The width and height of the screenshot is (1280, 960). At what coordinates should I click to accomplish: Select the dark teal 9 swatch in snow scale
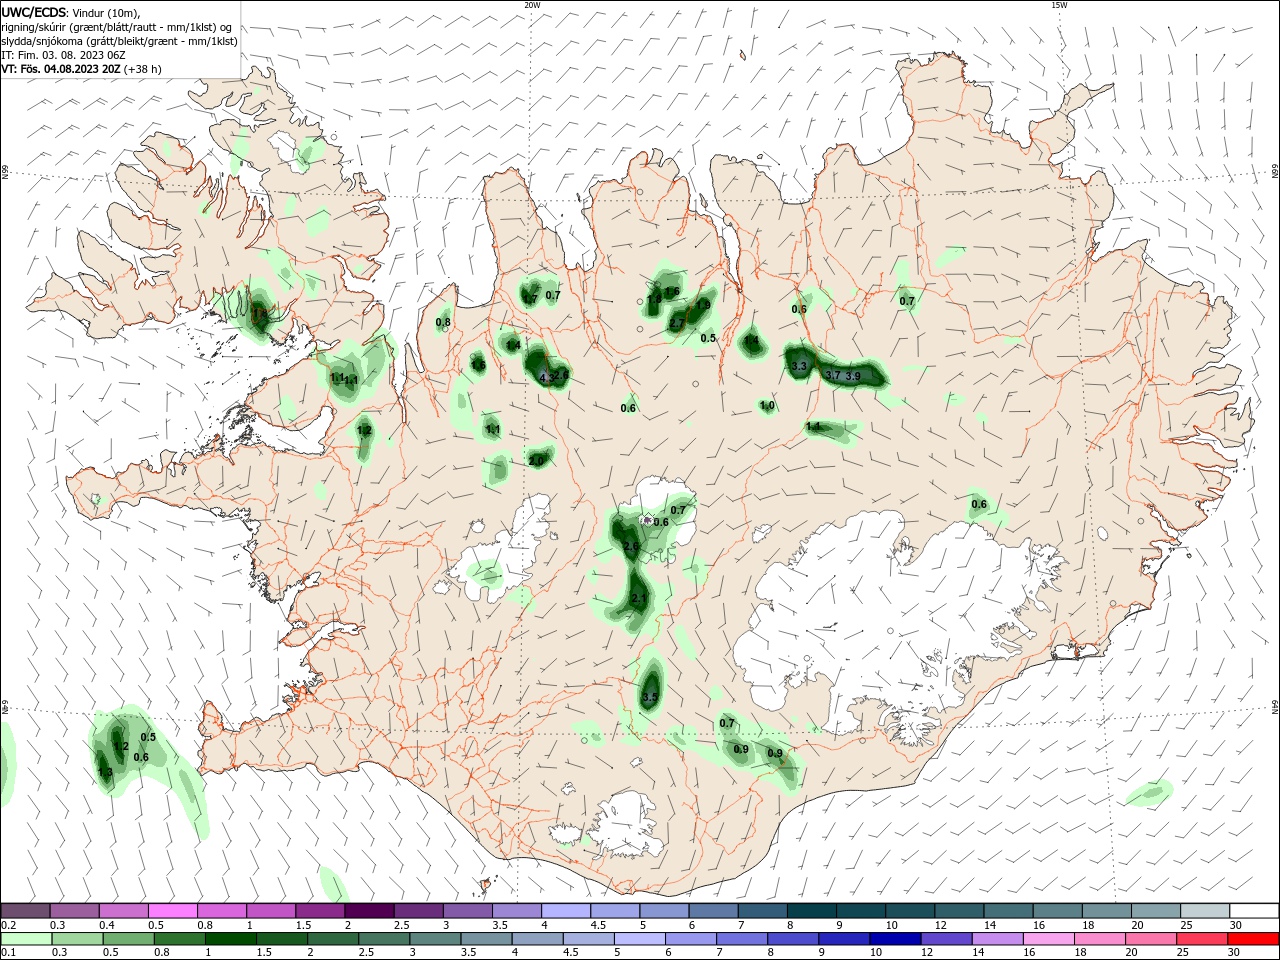tap(861, 910)
